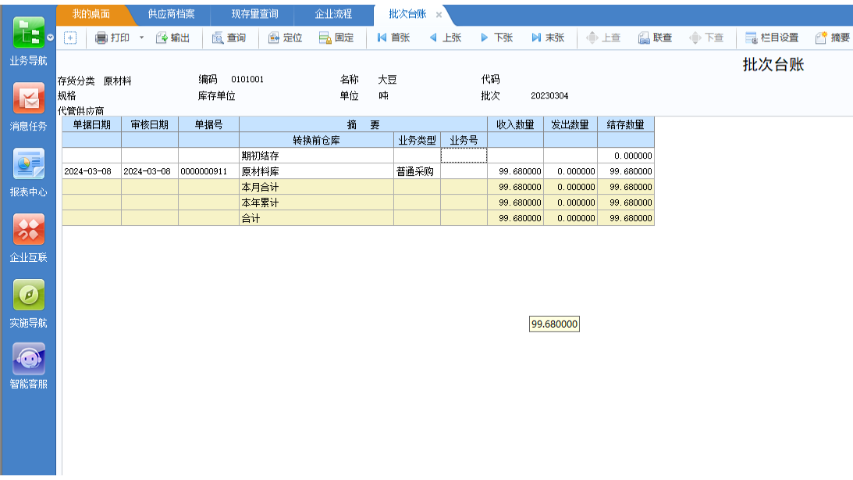This screenshot has width=853, height=480.
Task: Open the 打印 dropdown arrow
Action: click(141, 38)
